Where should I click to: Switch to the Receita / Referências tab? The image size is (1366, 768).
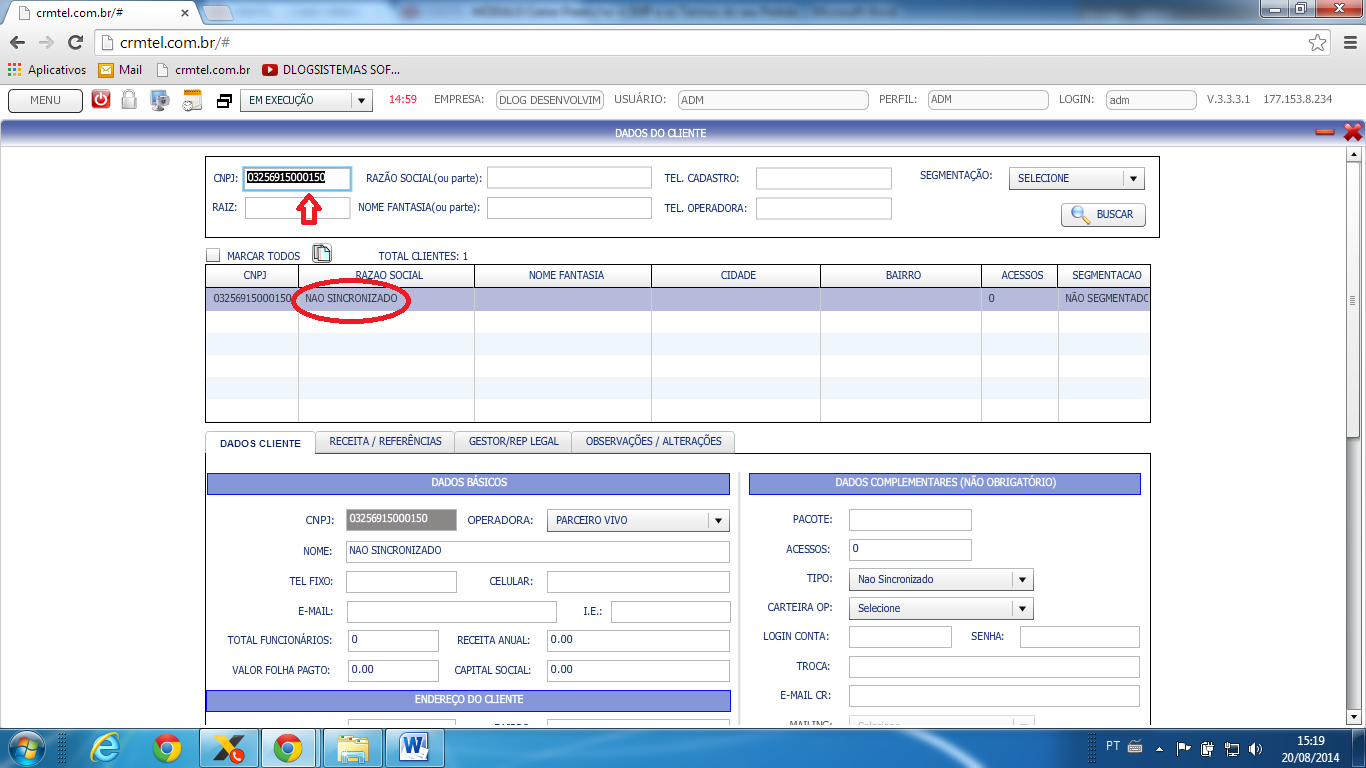(385, 441)
